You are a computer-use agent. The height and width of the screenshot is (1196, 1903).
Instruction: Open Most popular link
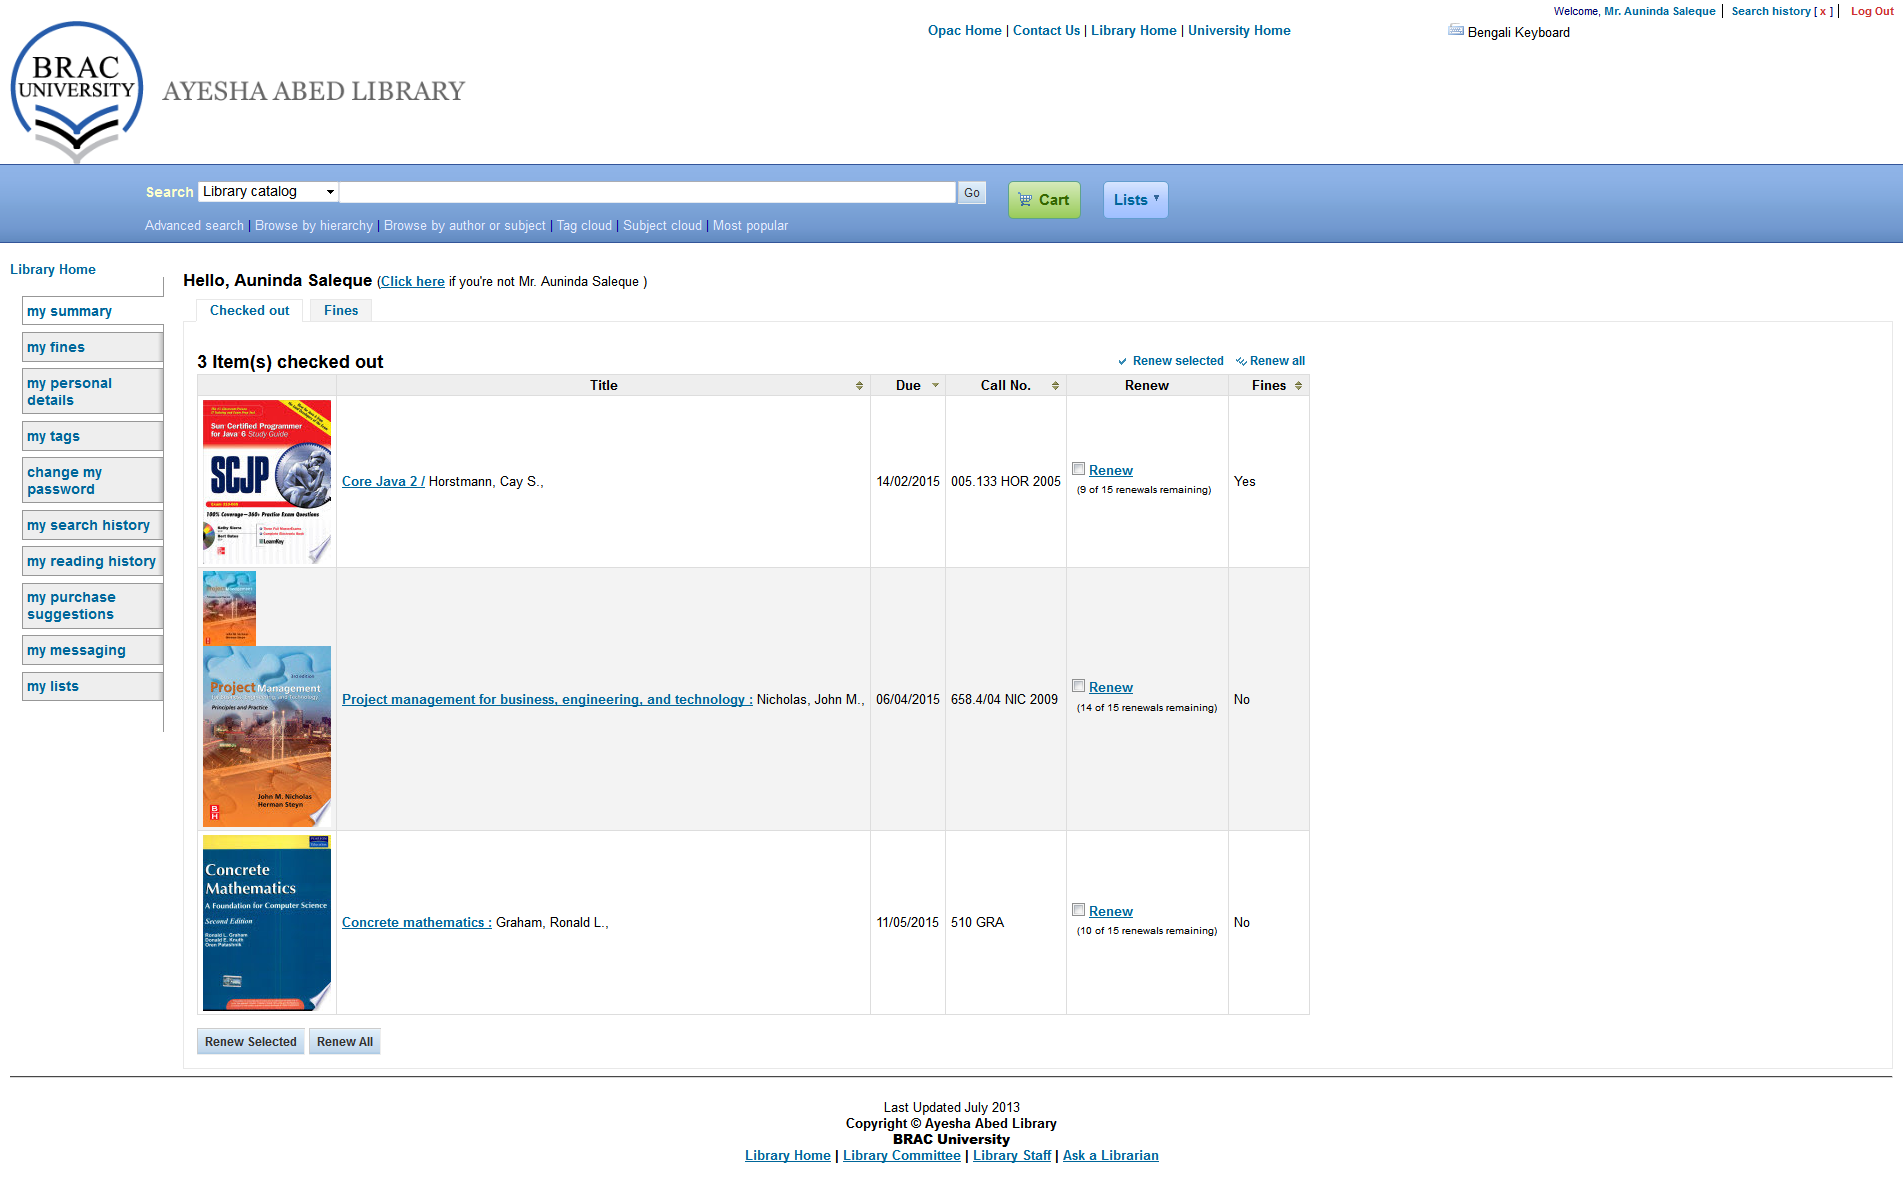[x=750, y=226]
